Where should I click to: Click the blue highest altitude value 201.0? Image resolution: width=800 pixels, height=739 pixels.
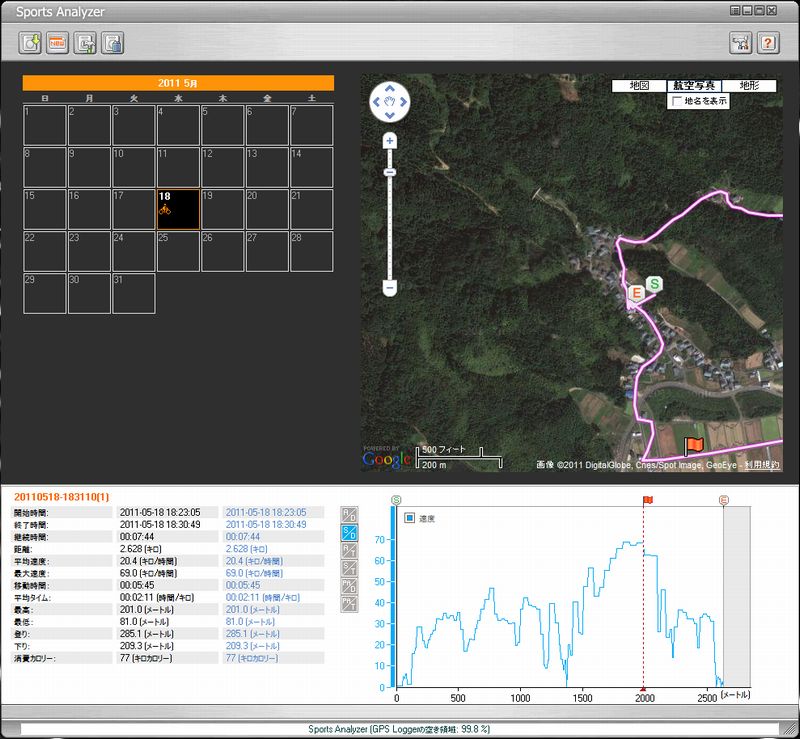point(253,610)
